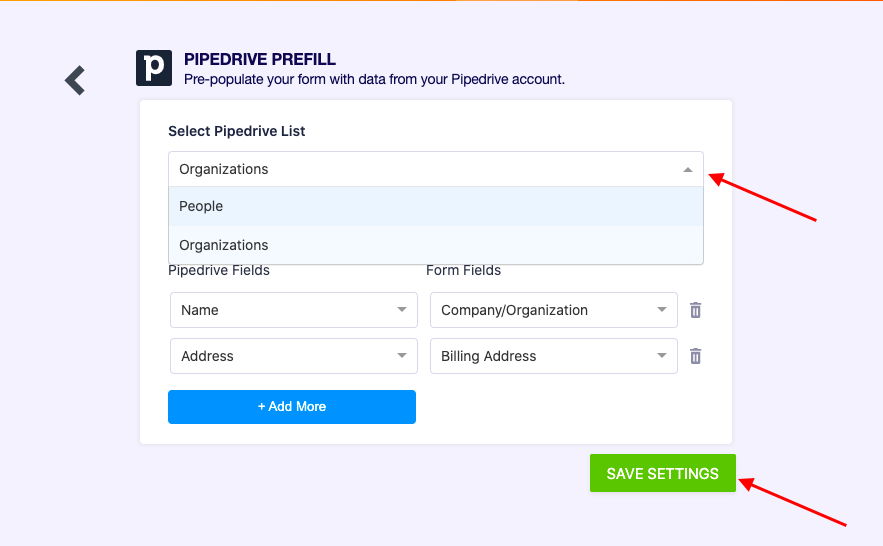The height and width of the screenshot is (546, 883).
Task: Click the down caret on the Billing Address dropdown
Action: click(x=662, y=356)
